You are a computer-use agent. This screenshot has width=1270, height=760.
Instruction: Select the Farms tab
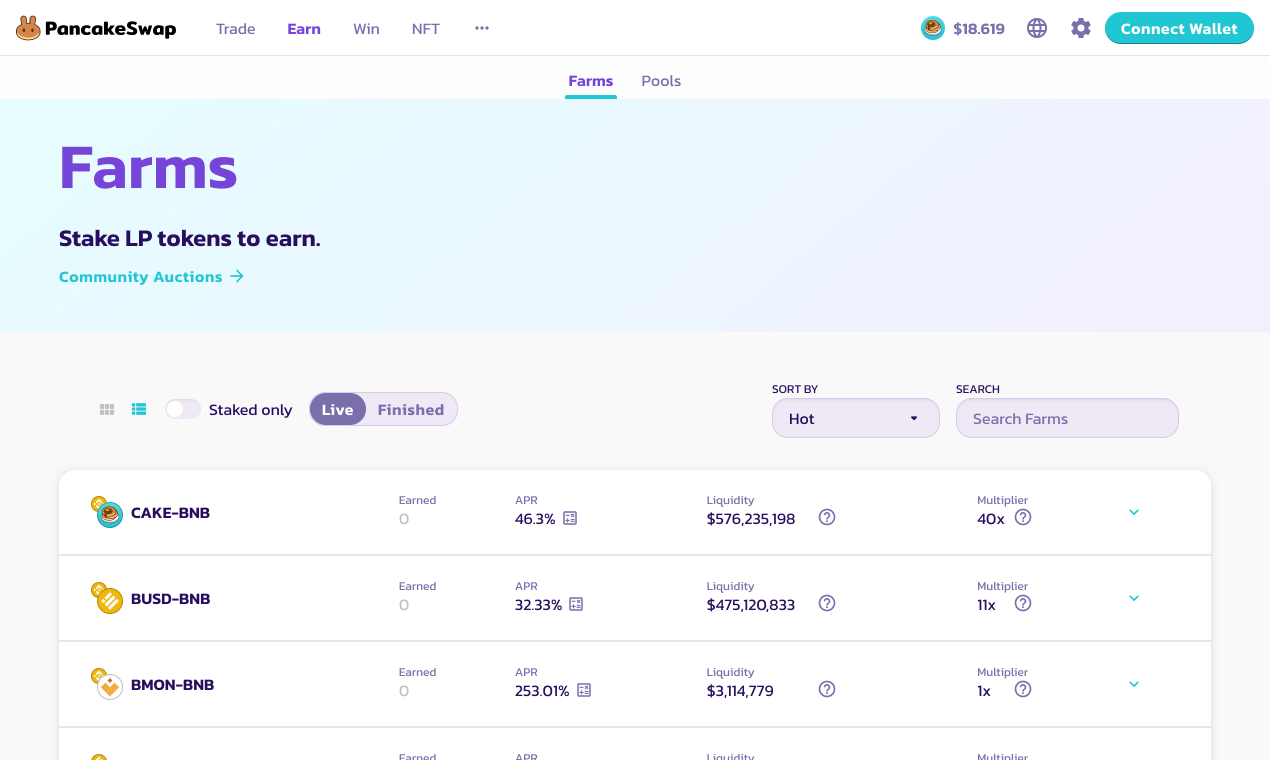click(x=591, y=81)
